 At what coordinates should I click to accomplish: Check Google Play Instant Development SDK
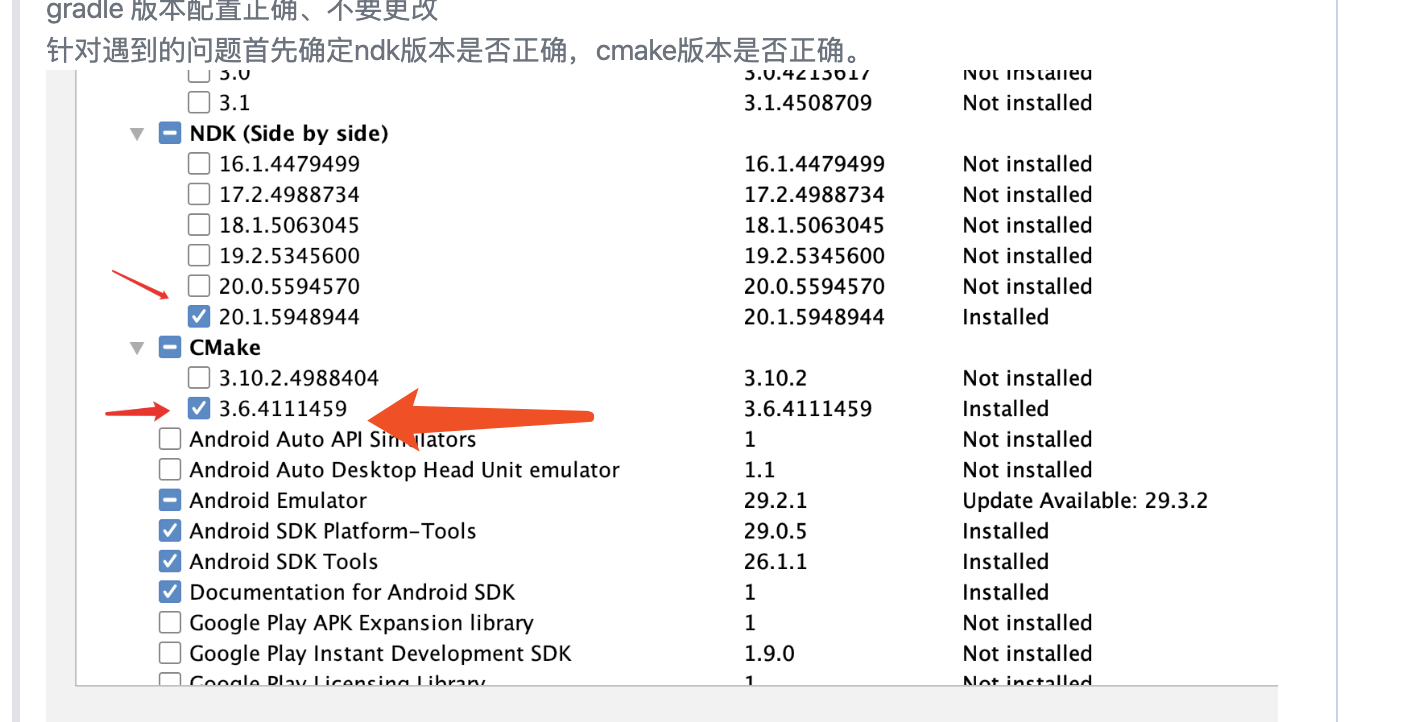(170, 653)
